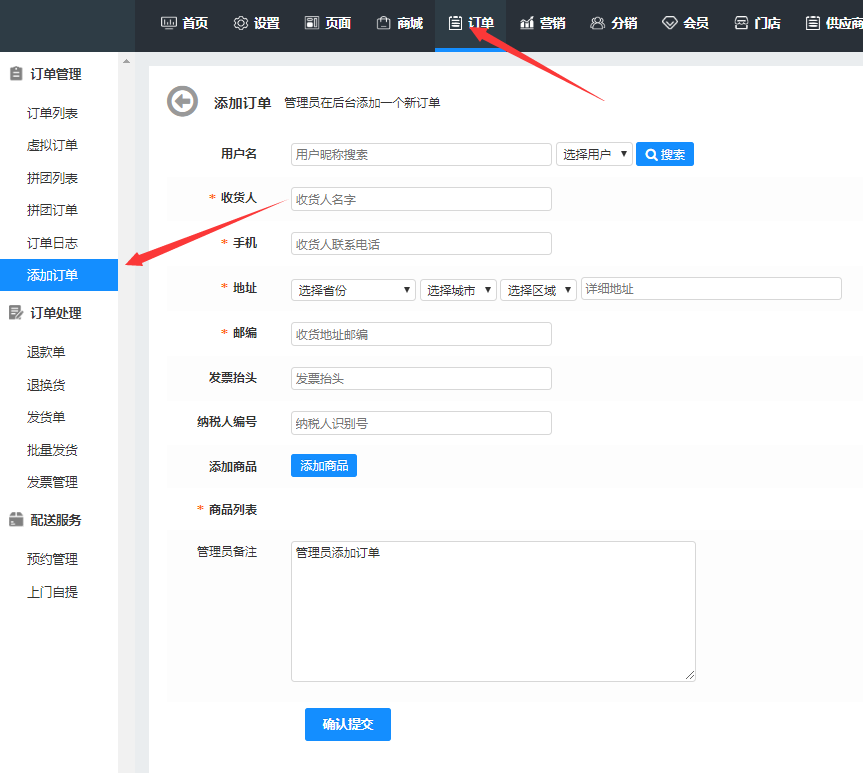Go to the 商城 shop bag menu
The image size is (863, 773).
[x=399, y=23]
